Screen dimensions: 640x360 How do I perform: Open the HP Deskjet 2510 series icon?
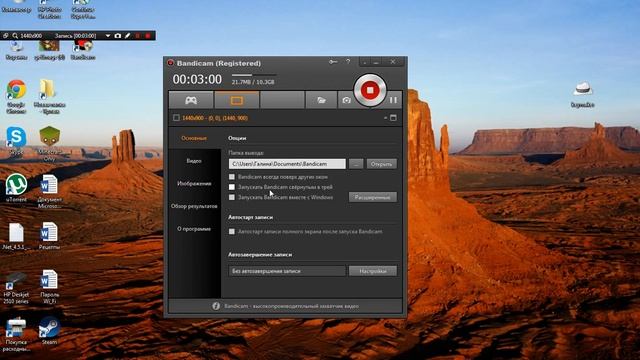(x=16, y=287)
